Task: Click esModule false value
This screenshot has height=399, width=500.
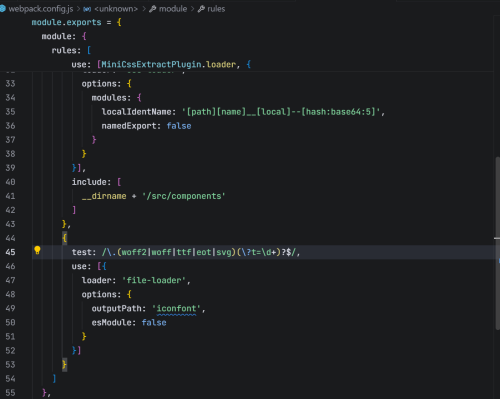Action: pyautogui.click(x=154, y=323)
